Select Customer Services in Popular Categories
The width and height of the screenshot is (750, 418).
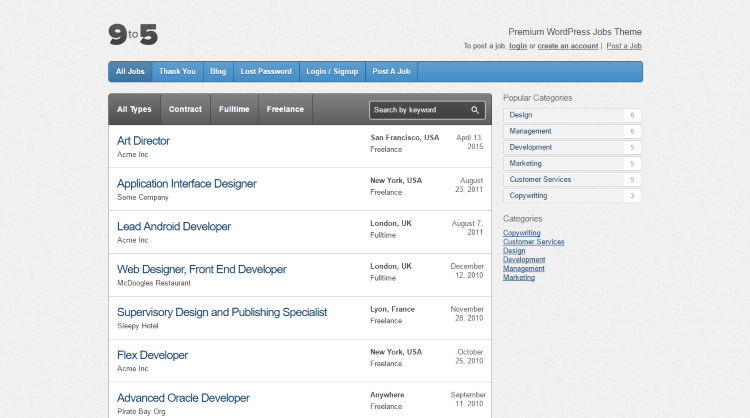pos(572,179)
